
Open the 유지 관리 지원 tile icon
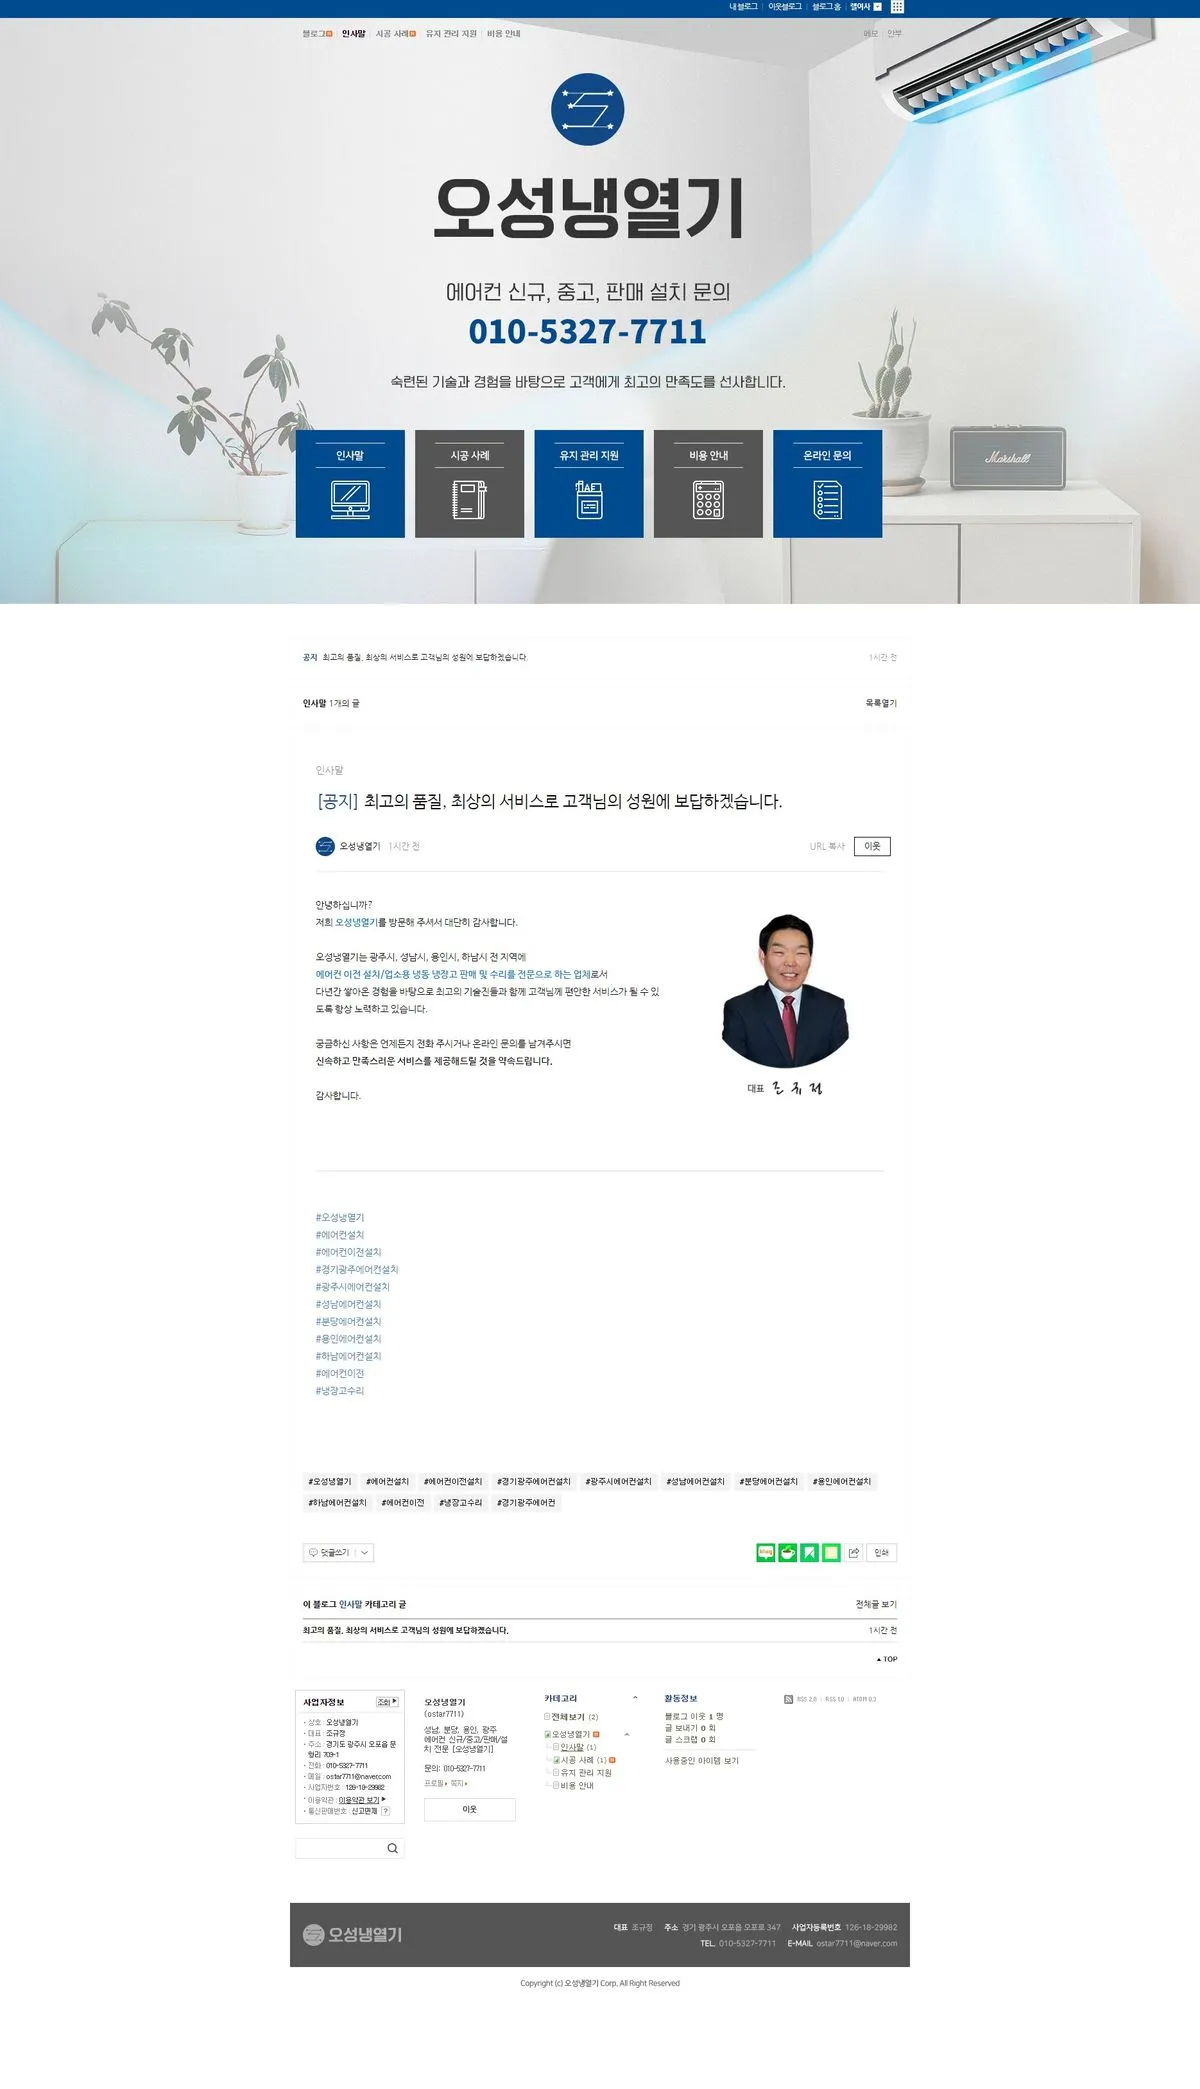[x=589, y=484]
